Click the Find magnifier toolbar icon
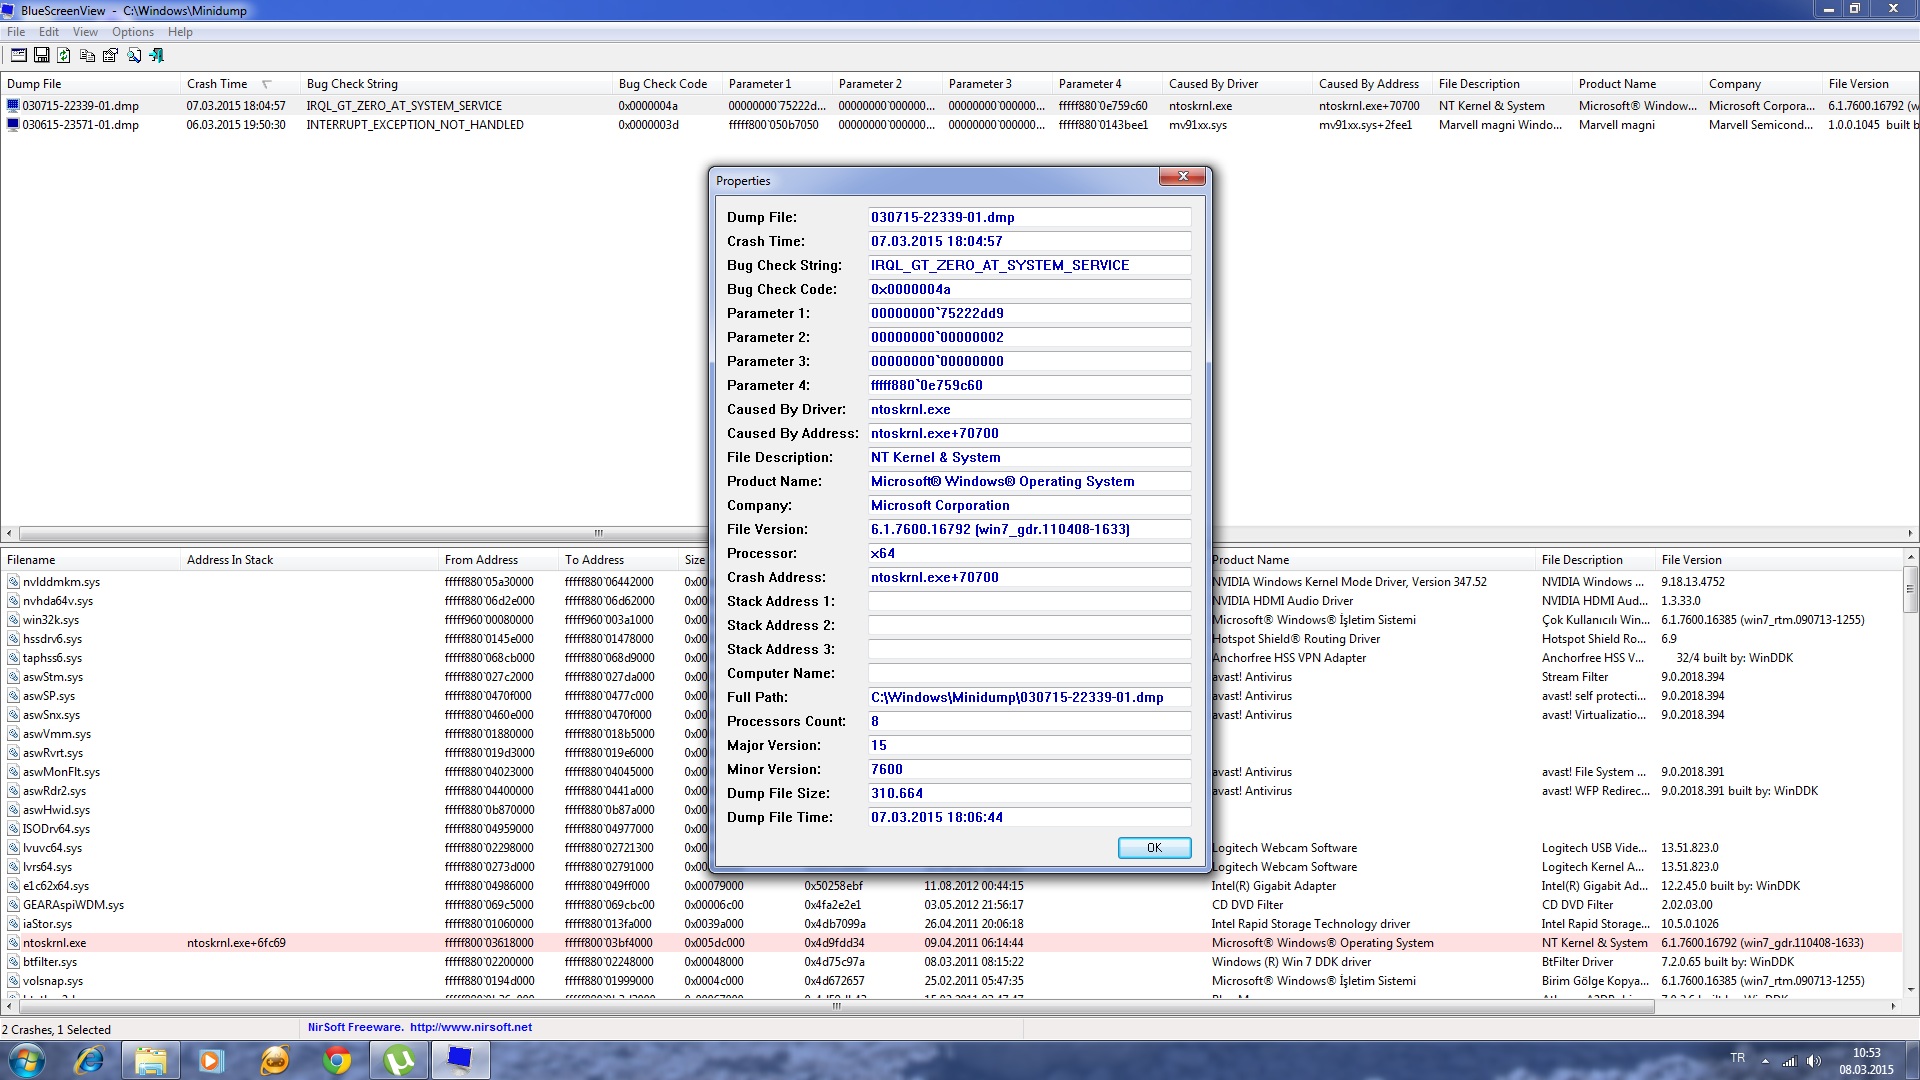The height and width of the screenshot is (1080, 1920). coord(134,56)
